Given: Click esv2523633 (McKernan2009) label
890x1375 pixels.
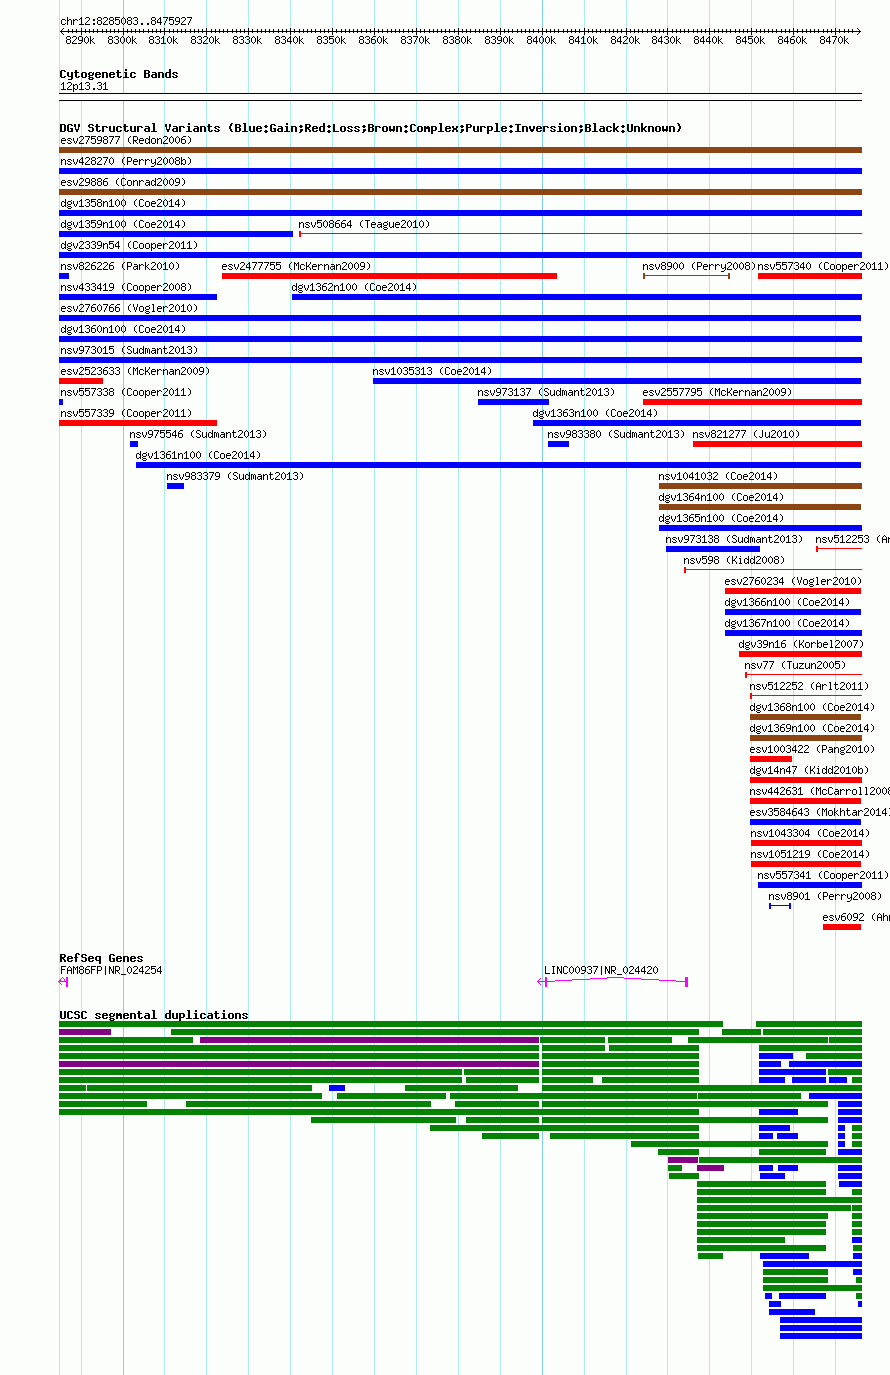Looking at the screenshot, I should click(134, 372).
